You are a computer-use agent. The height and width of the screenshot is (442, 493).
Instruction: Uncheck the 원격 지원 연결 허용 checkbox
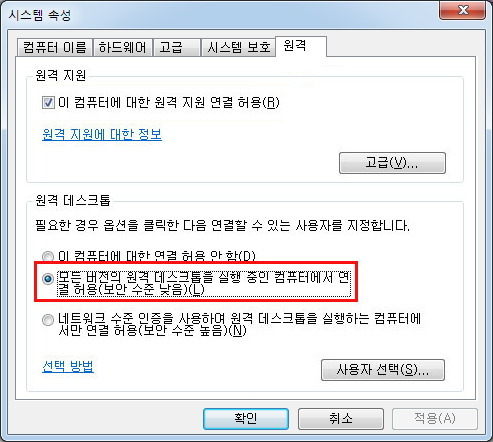[48, 102]
